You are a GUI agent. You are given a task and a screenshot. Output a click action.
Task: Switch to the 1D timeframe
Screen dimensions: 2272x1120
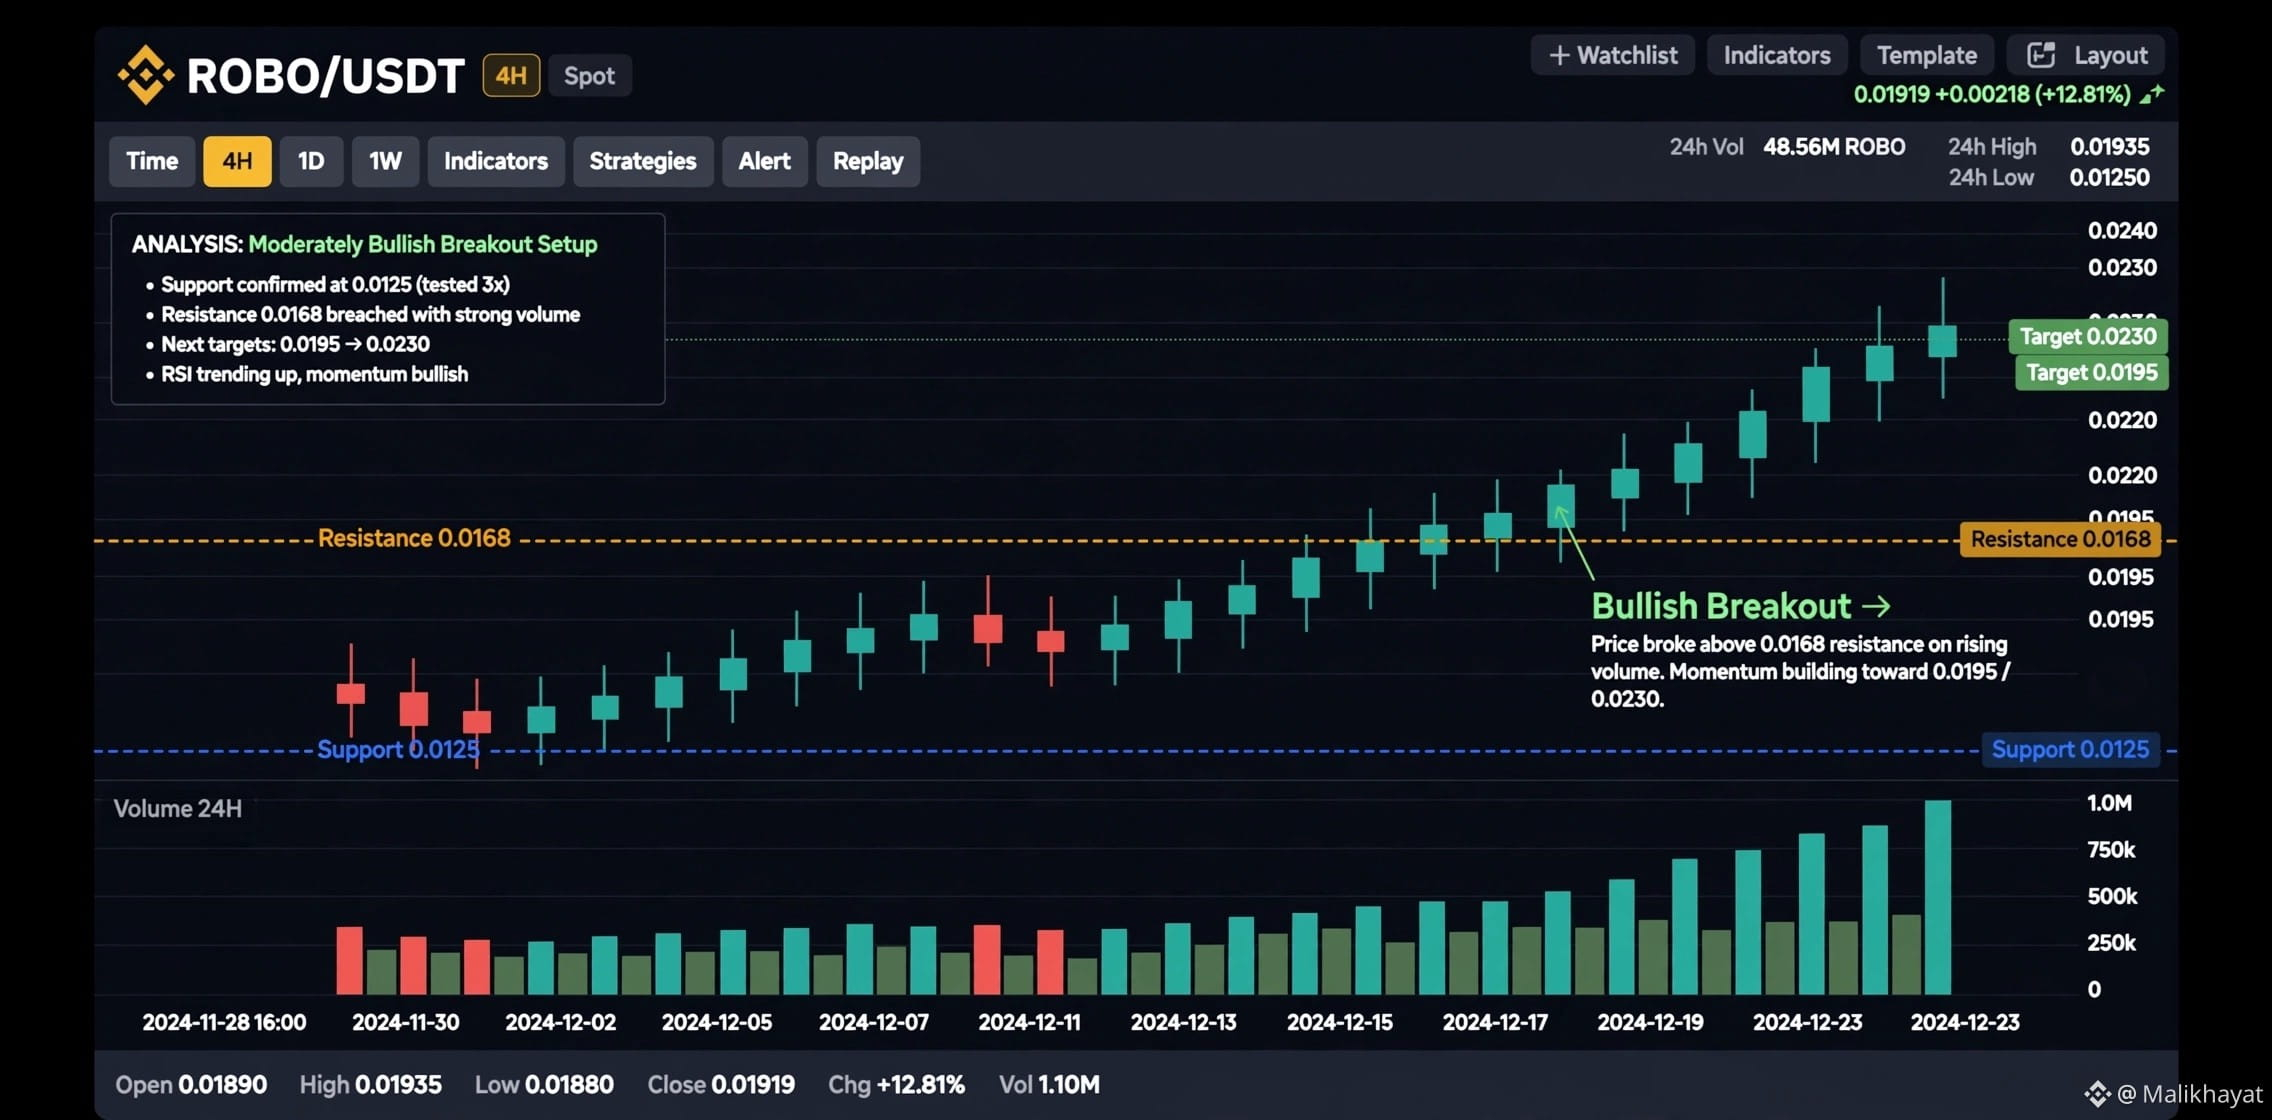click(311, 161)
